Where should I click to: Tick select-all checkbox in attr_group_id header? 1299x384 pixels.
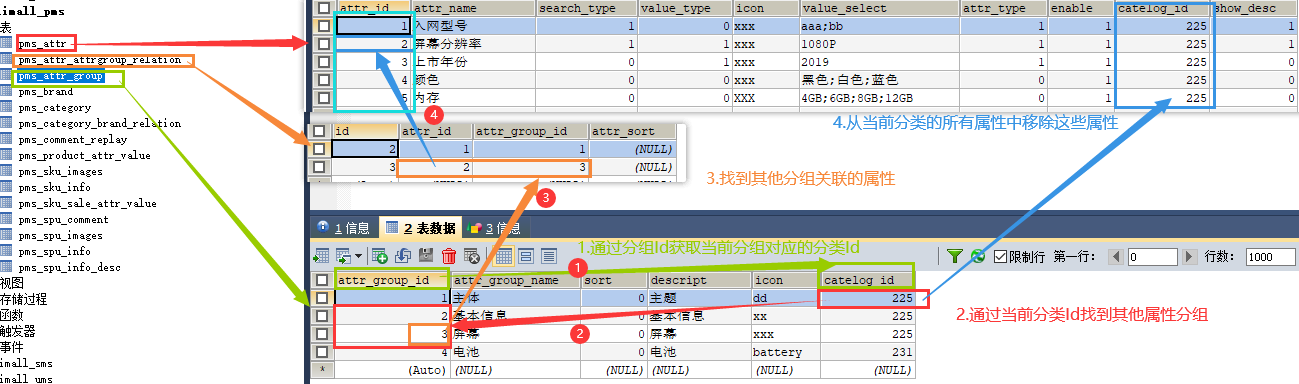click(x=321, y=280)
